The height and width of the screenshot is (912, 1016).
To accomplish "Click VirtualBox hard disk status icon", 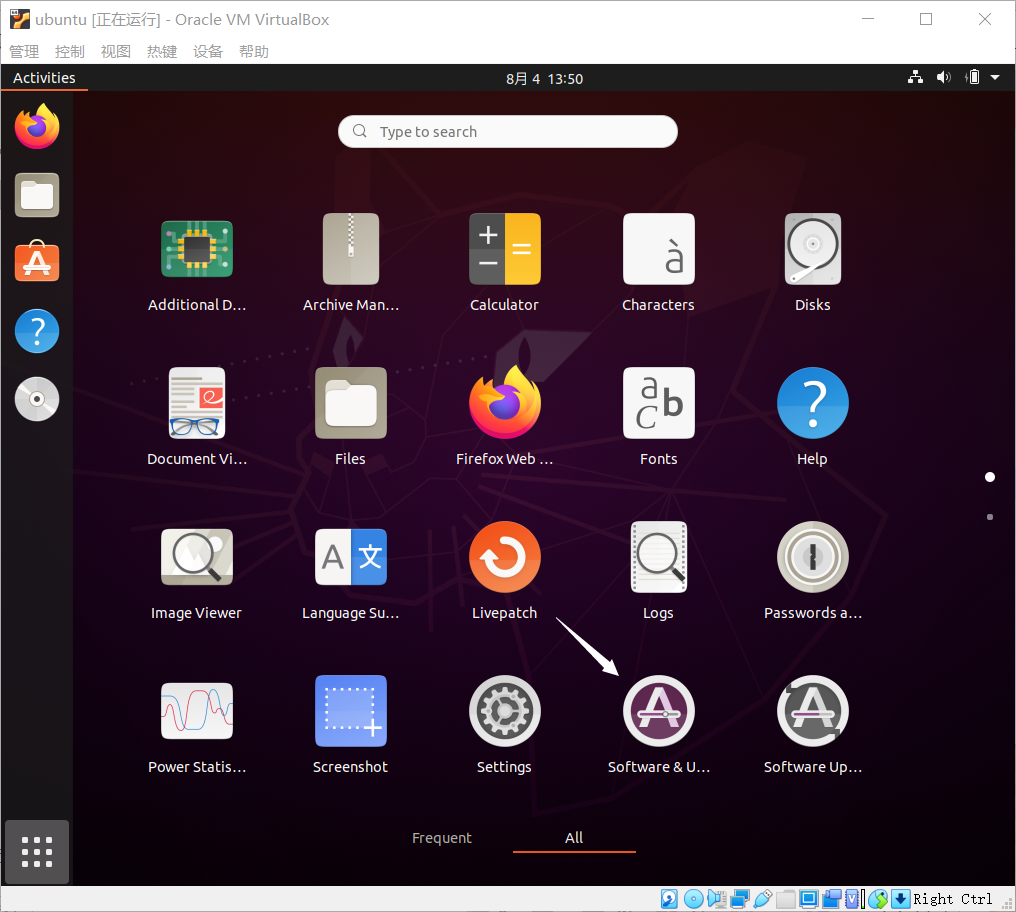I will pyautogui.click(x=669, y=899).
